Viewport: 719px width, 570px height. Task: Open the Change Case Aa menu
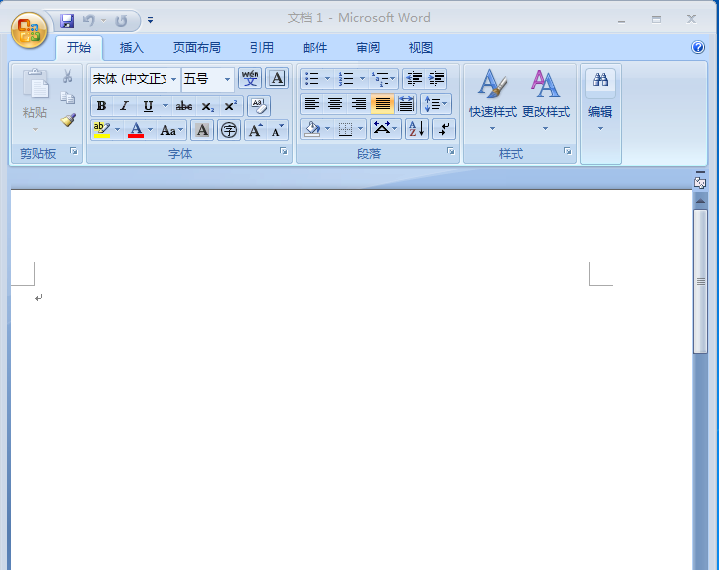[x=171, y=130]
